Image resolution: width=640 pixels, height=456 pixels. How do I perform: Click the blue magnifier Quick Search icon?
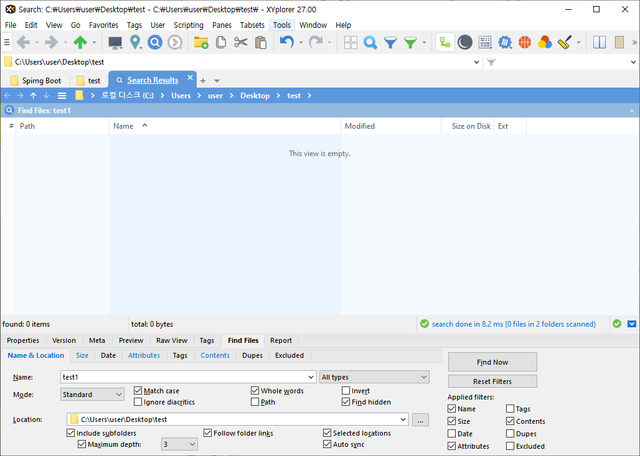point(370,42)
